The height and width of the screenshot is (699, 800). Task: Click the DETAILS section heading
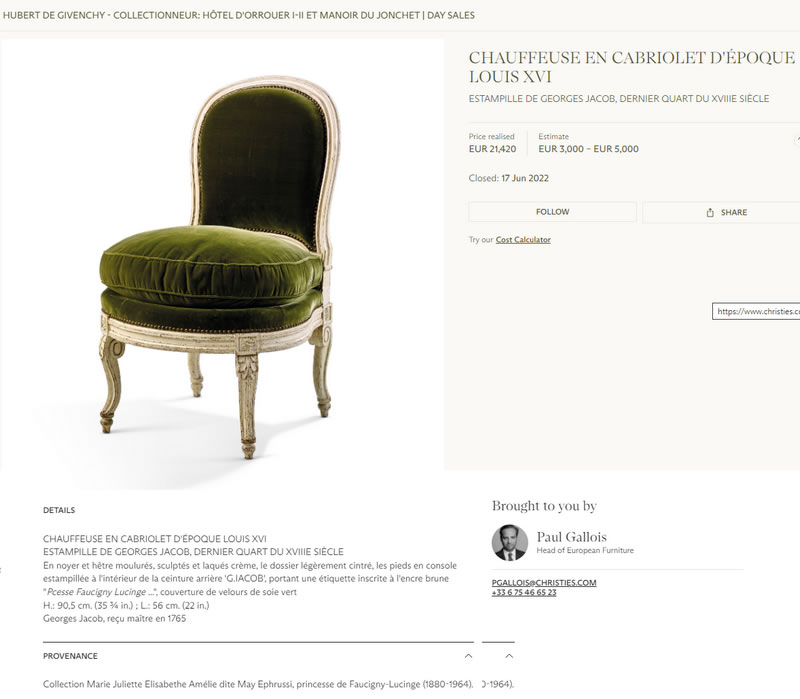pos(59,510)
